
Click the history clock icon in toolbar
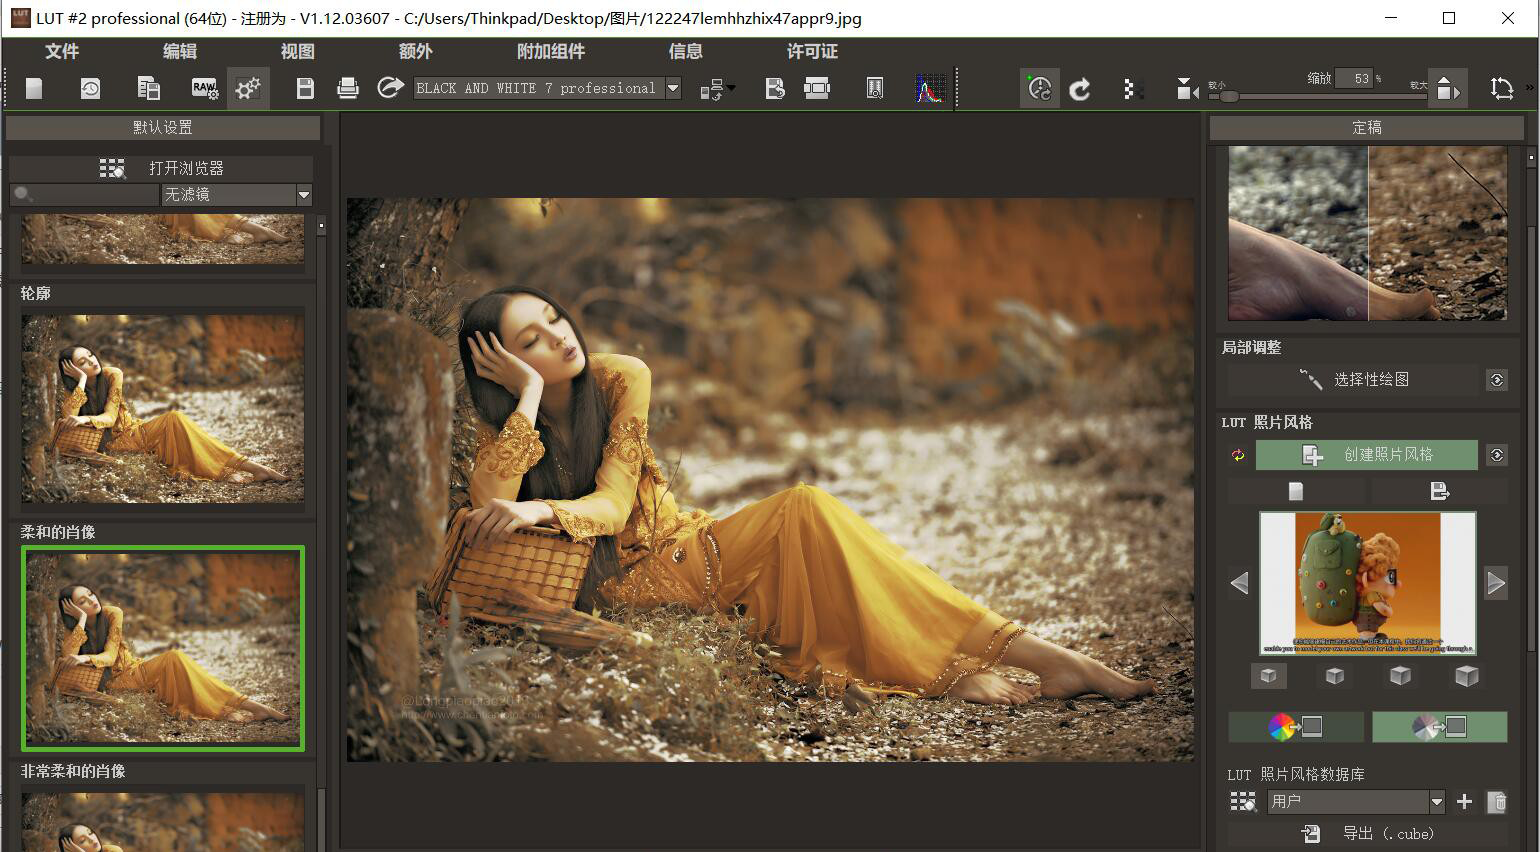point(90,89)
